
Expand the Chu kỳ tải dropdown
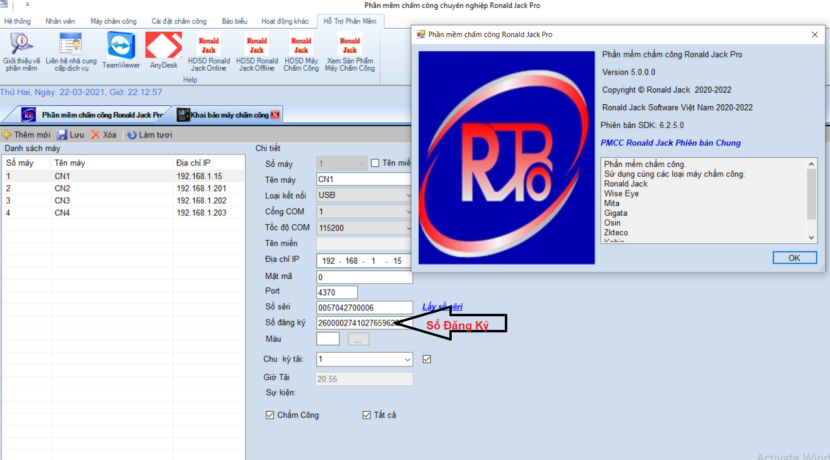407,359
